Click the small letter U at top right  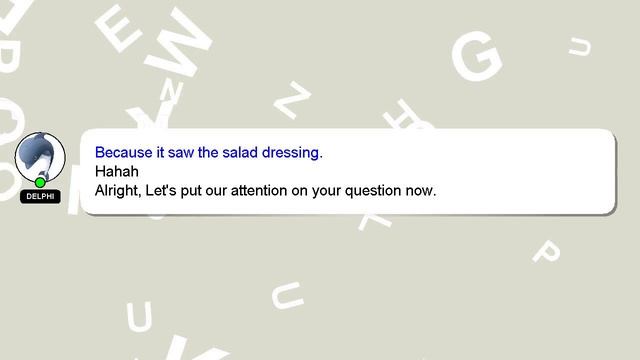pyautogui.click(x=580, y=47)
